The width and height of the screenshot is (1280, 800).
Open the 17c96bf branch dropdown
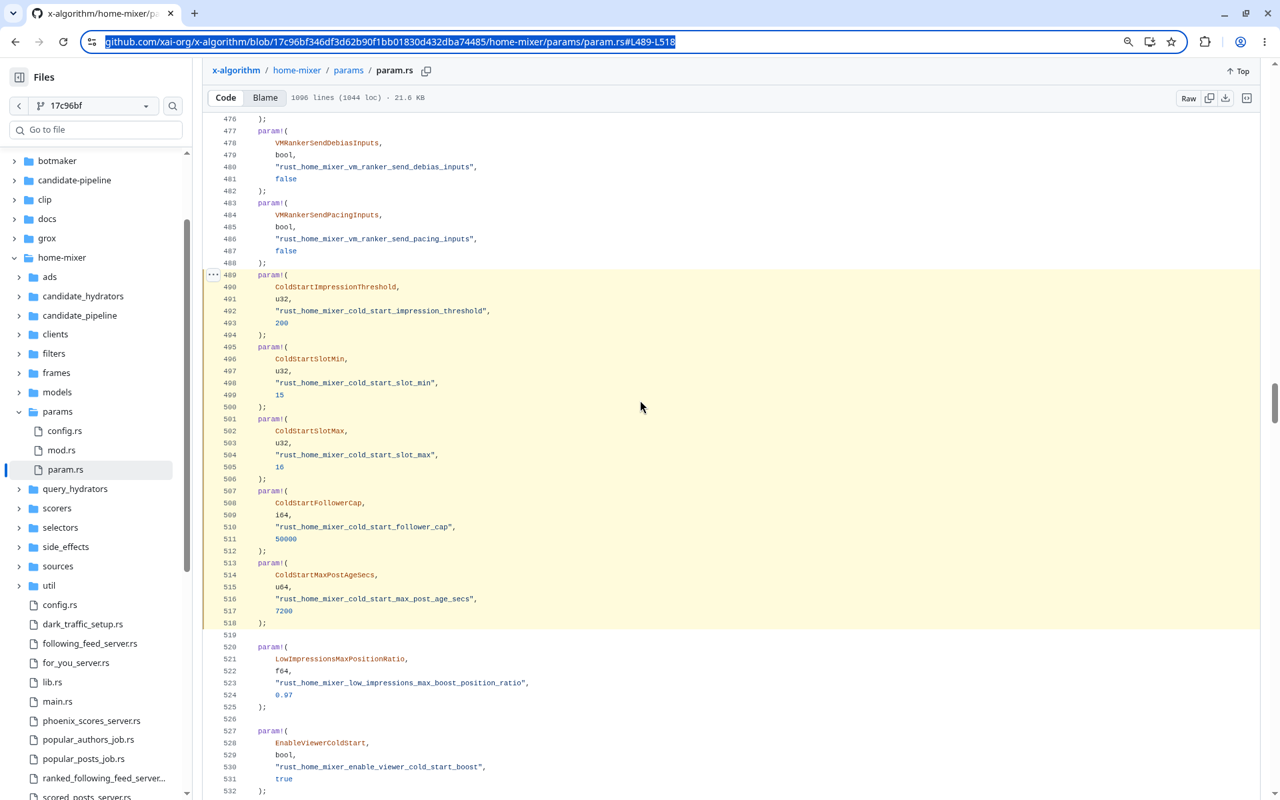(93, 106)
